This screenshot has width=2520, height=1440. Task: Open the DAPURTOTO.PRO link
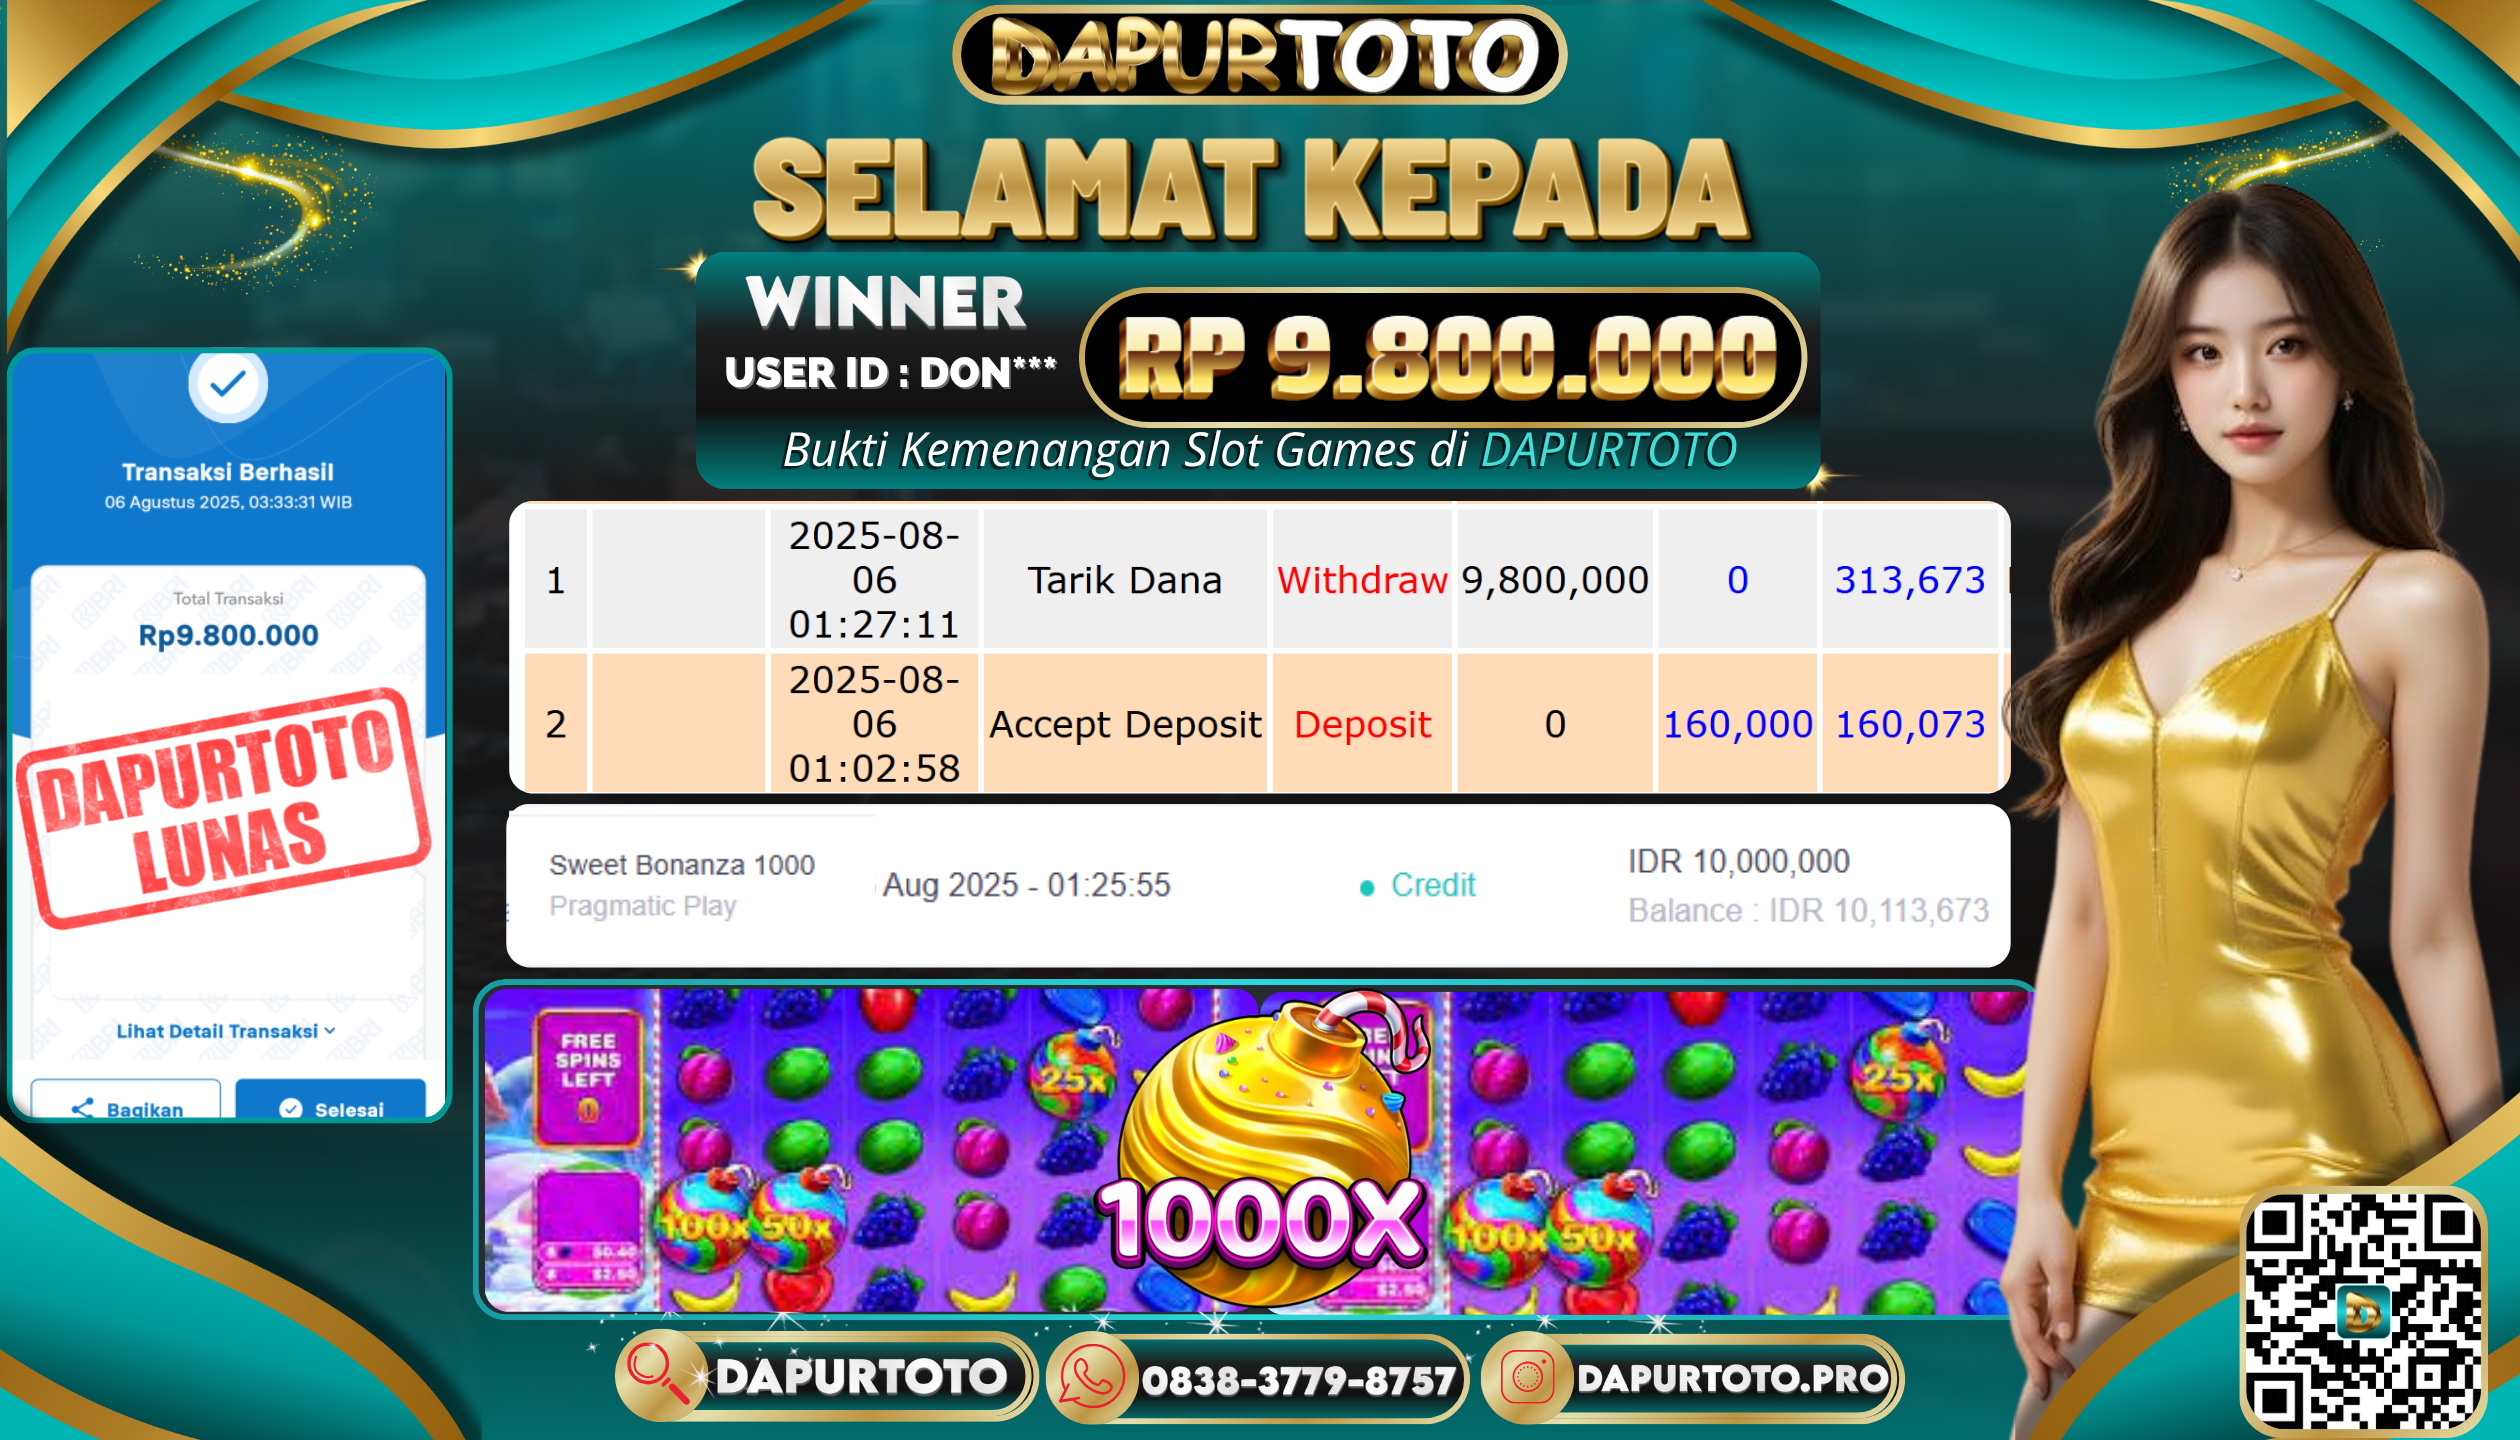click(x=1732, y=1378)
